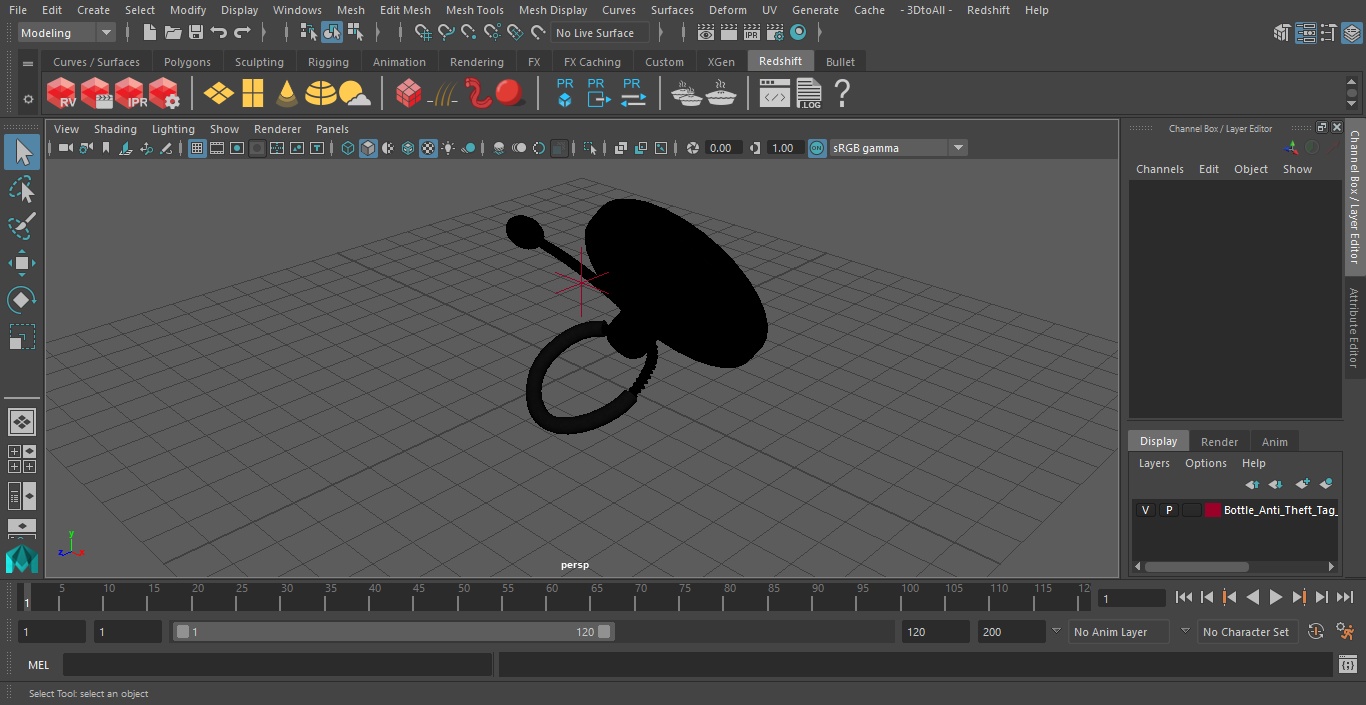Open the Edit Mesh menu
This screenshot has height=705, width=1366.
(x=405, y=10)
